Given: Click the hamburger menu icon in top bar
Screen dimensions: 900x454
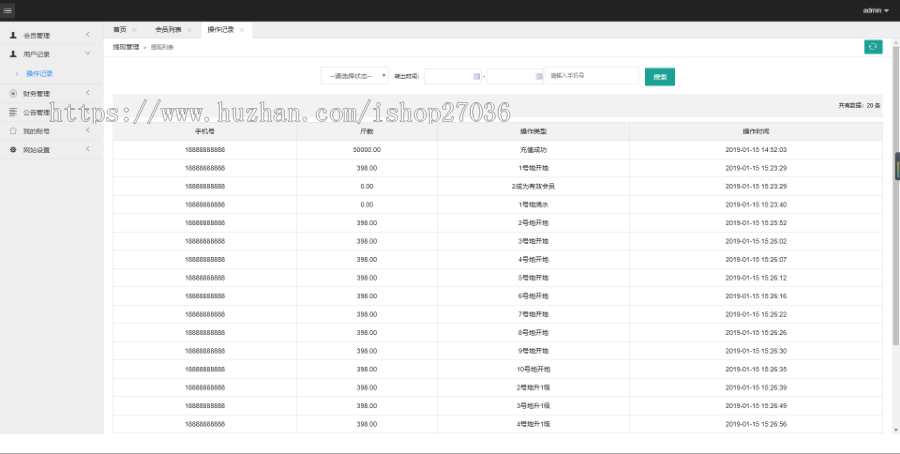Looking at the screenshot, I should click(8, 10).
